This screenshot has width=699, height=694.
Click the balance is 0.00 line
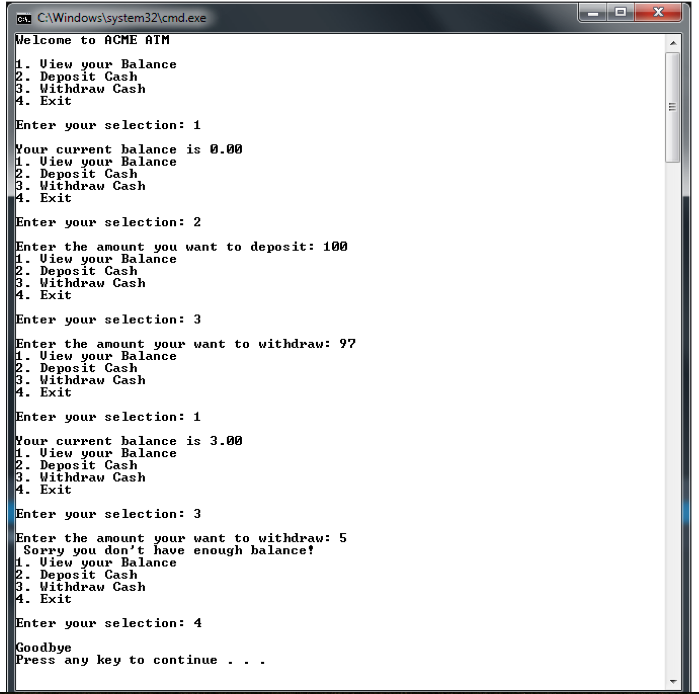pos(129,149)
